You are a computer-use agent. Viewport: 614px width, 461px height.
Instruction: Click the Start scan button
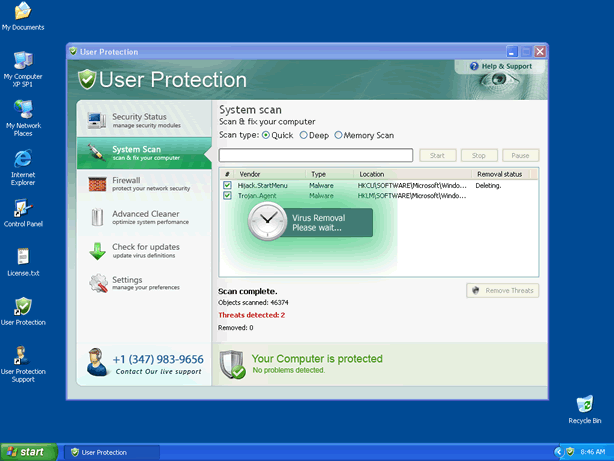click(x=437, y=155)
